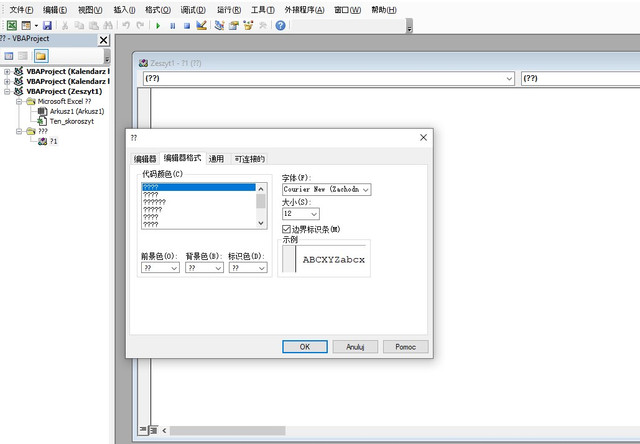The width and height of the screenshot is (640, 444).
Task: Click the Redo arrow icon
Action: click(x=140, y=25)
